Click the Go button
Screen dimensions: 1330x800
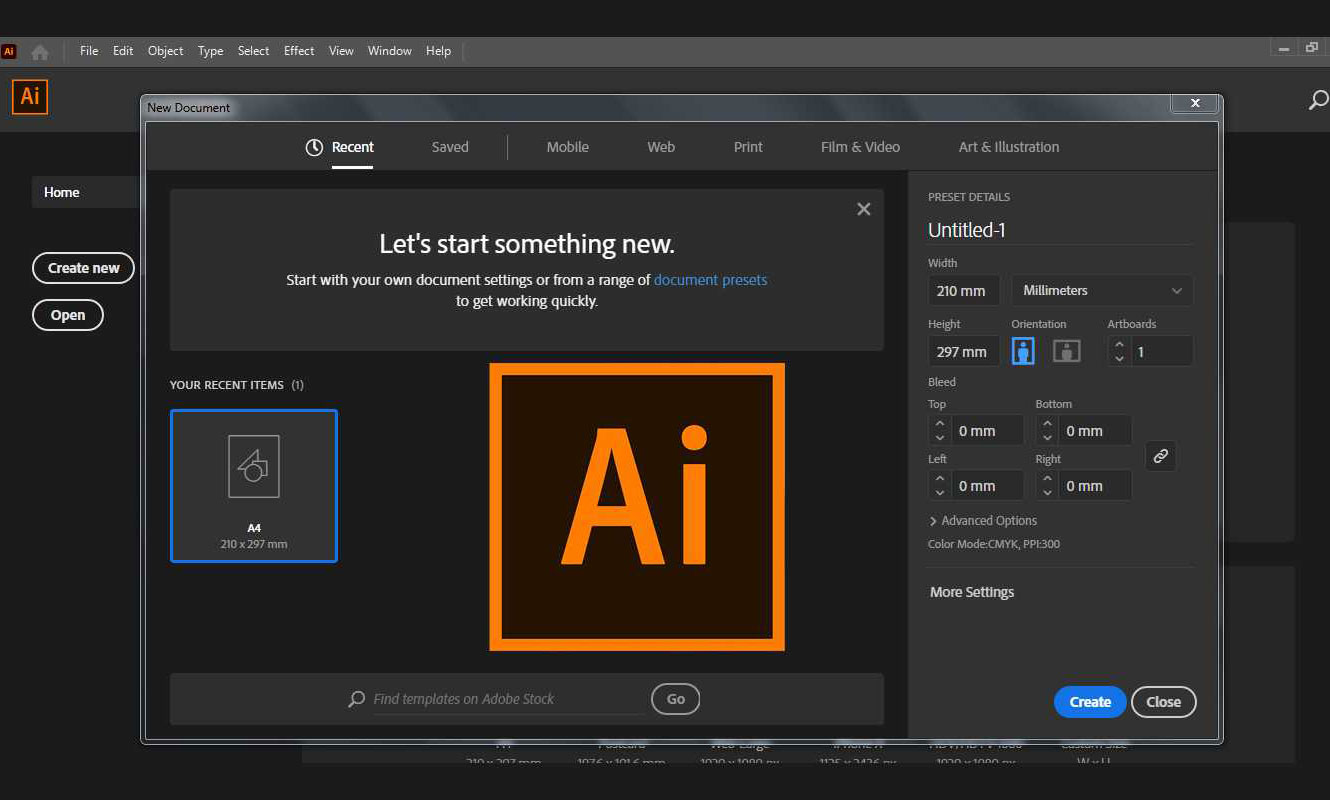click(x=676, y=699)
